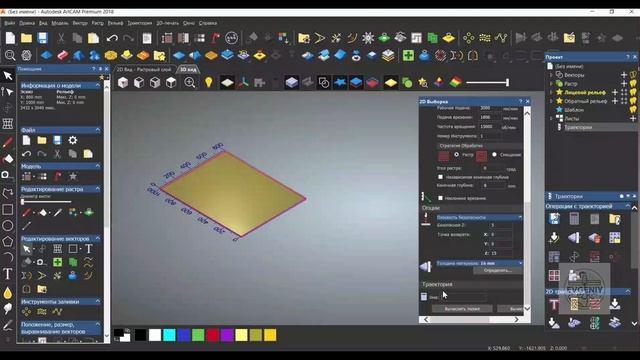Collapse the Толщина материала section
The width and height of the screenshot is (640, 360).
pyautogui.click(x=520, y=263)
